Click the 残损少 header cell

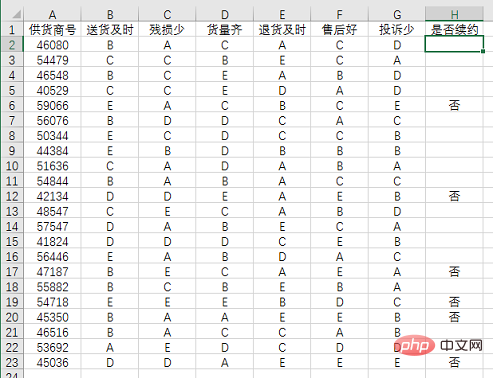click(x=167, y=30)
